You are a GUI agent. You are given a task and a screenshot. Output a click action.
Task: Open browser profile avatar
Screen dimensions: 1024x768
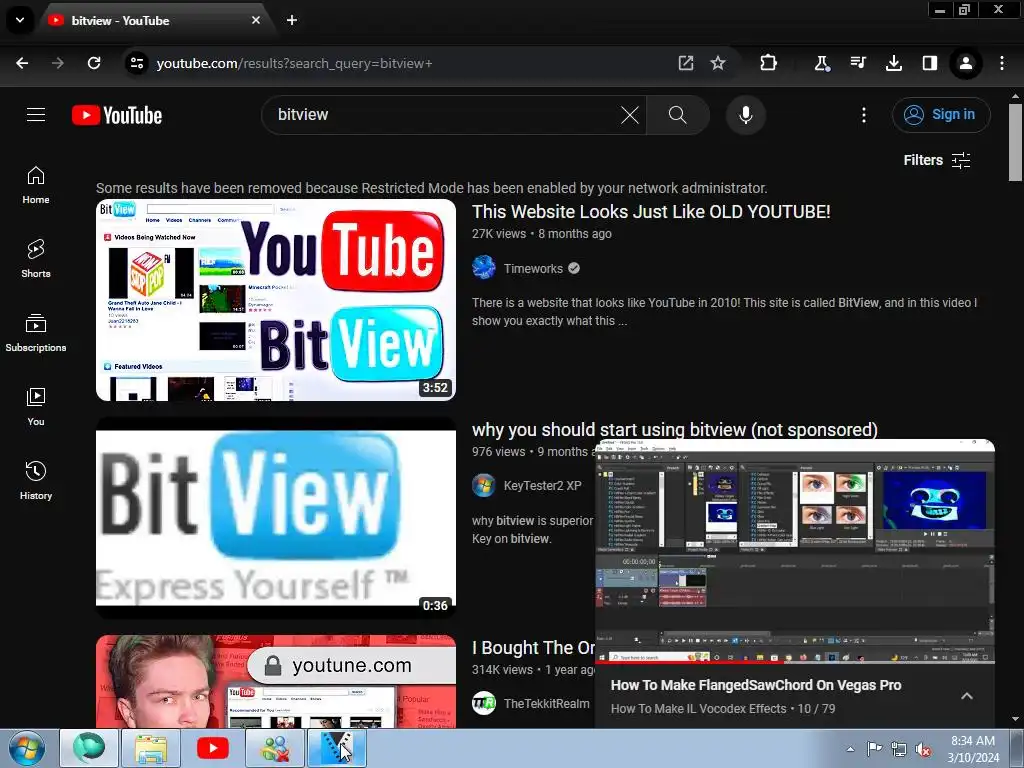965,63
